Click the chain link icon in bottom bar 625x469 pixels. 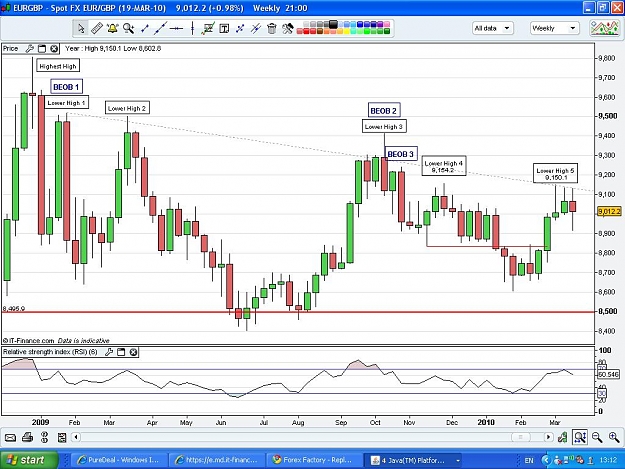[x=45, y=438]
